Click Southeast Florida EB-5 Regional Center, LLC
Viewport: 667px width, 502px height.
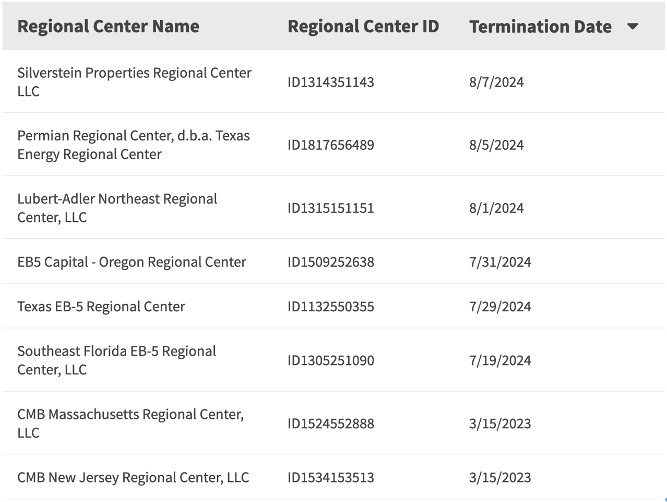click(x=116, y=360)
